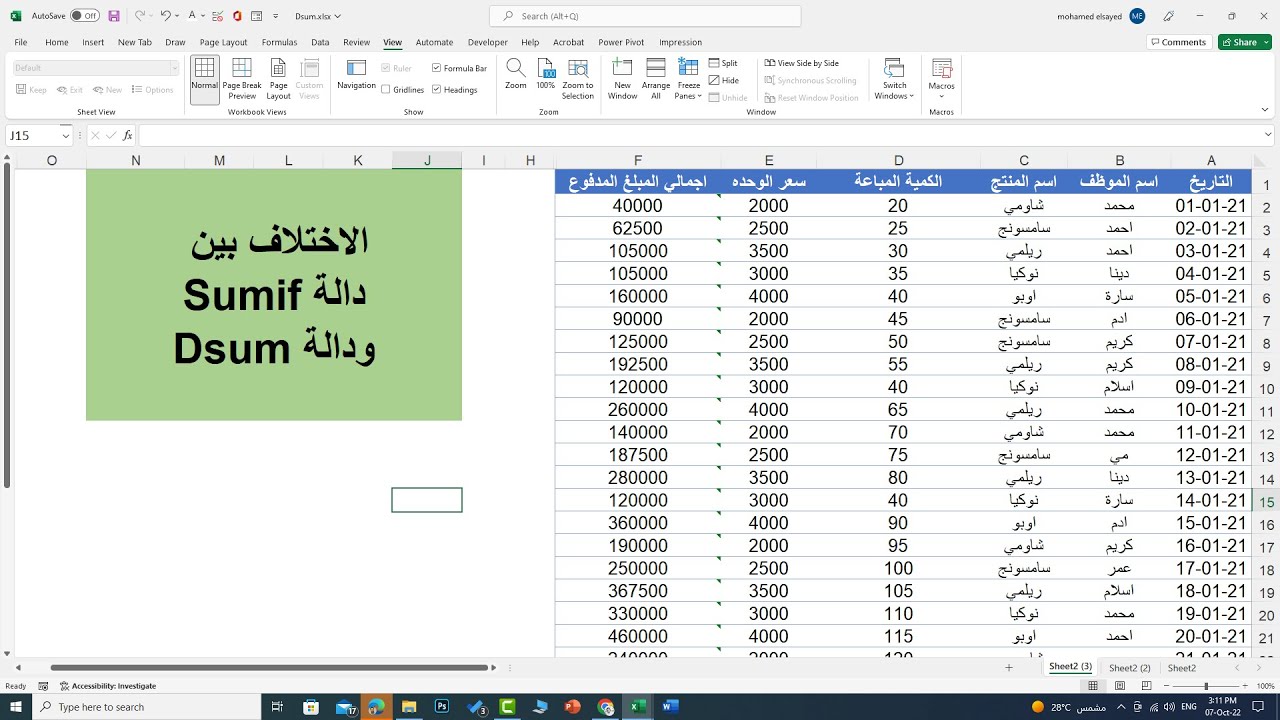
Task: Switch to Page Break Preview
Action: [x=242, y=78]
